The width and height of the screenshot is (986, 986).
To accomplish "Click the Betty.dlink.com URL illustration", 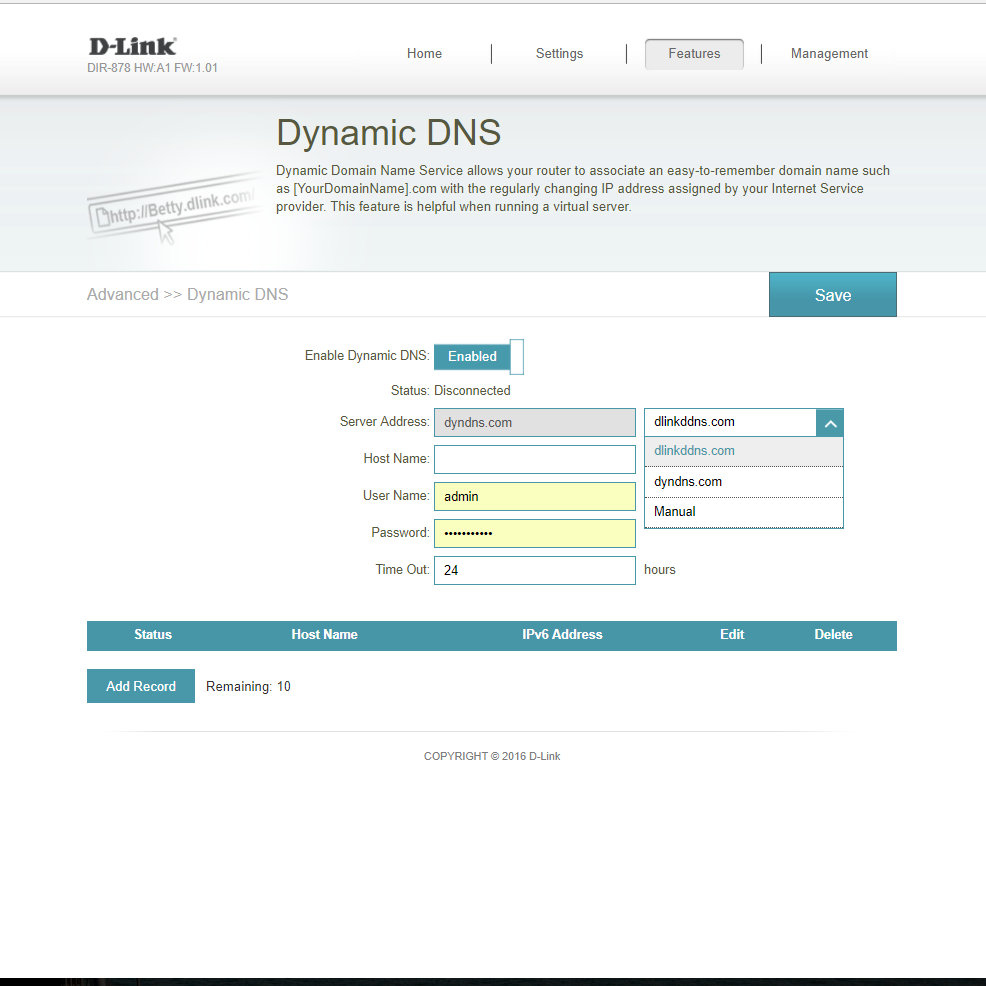I will click(172, 211).
